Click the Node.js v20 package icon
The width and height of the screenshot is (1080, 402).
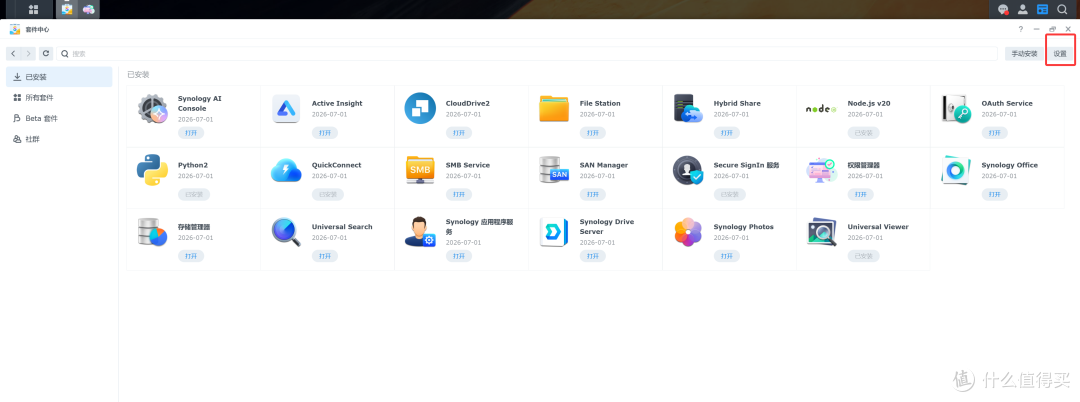pyautogui.click(x=821, y=109)
